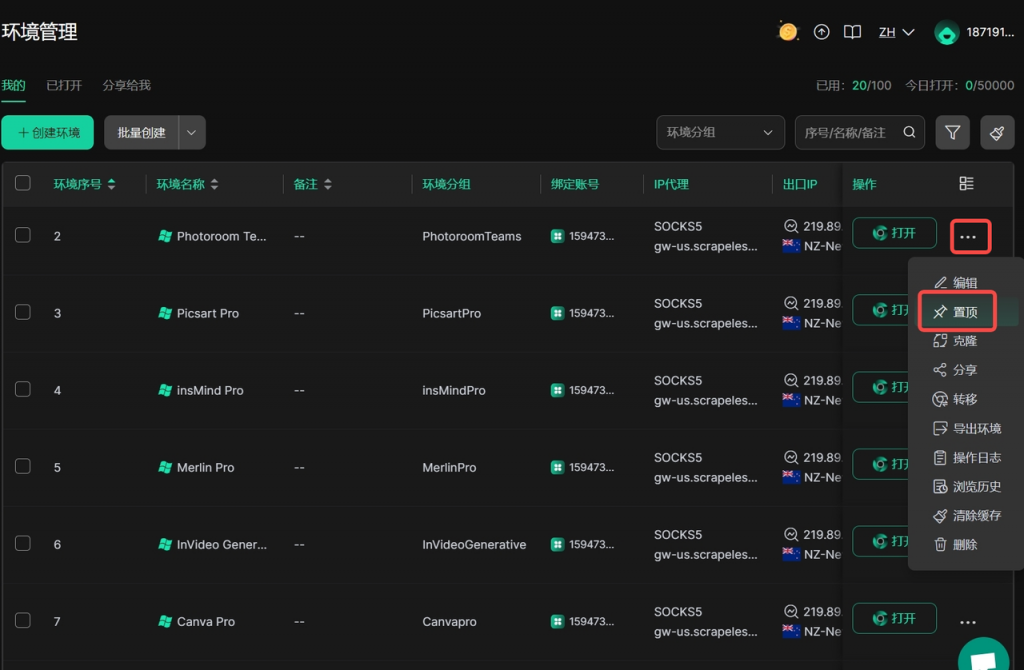The image size is (1024, 670).
Task: Switch to the 我的 tab
Action: pos(13,86)
